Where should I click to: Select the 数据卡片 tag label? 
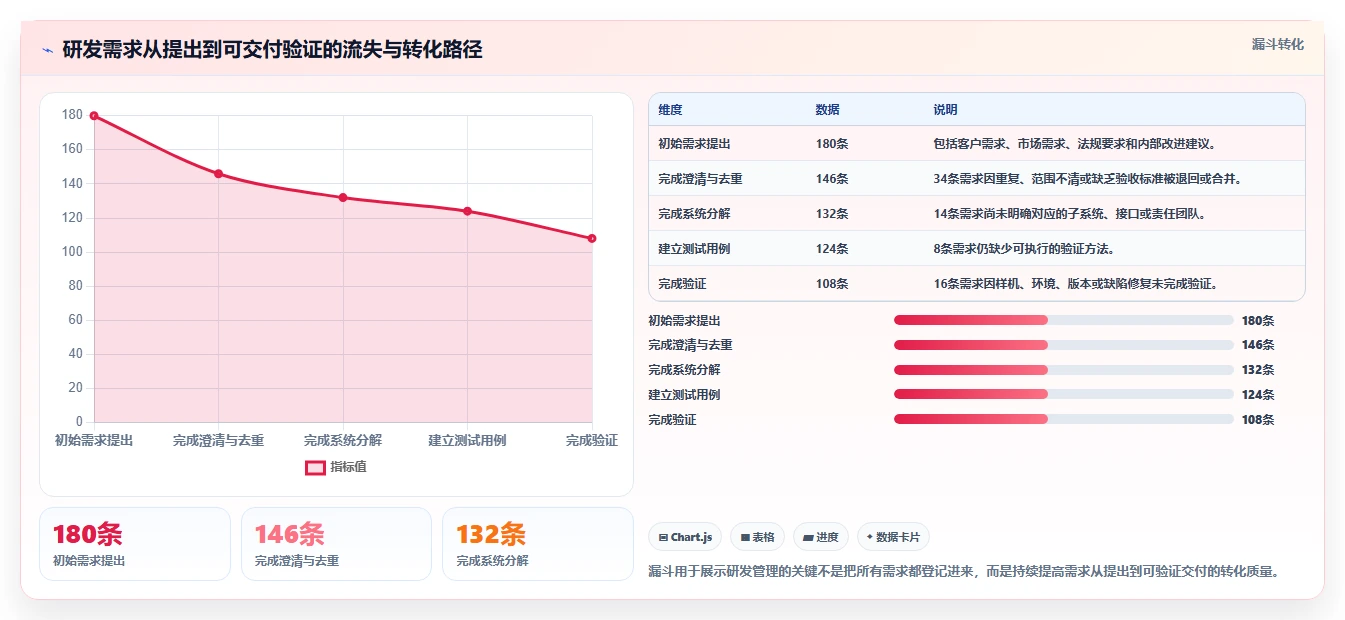point(898,538)
